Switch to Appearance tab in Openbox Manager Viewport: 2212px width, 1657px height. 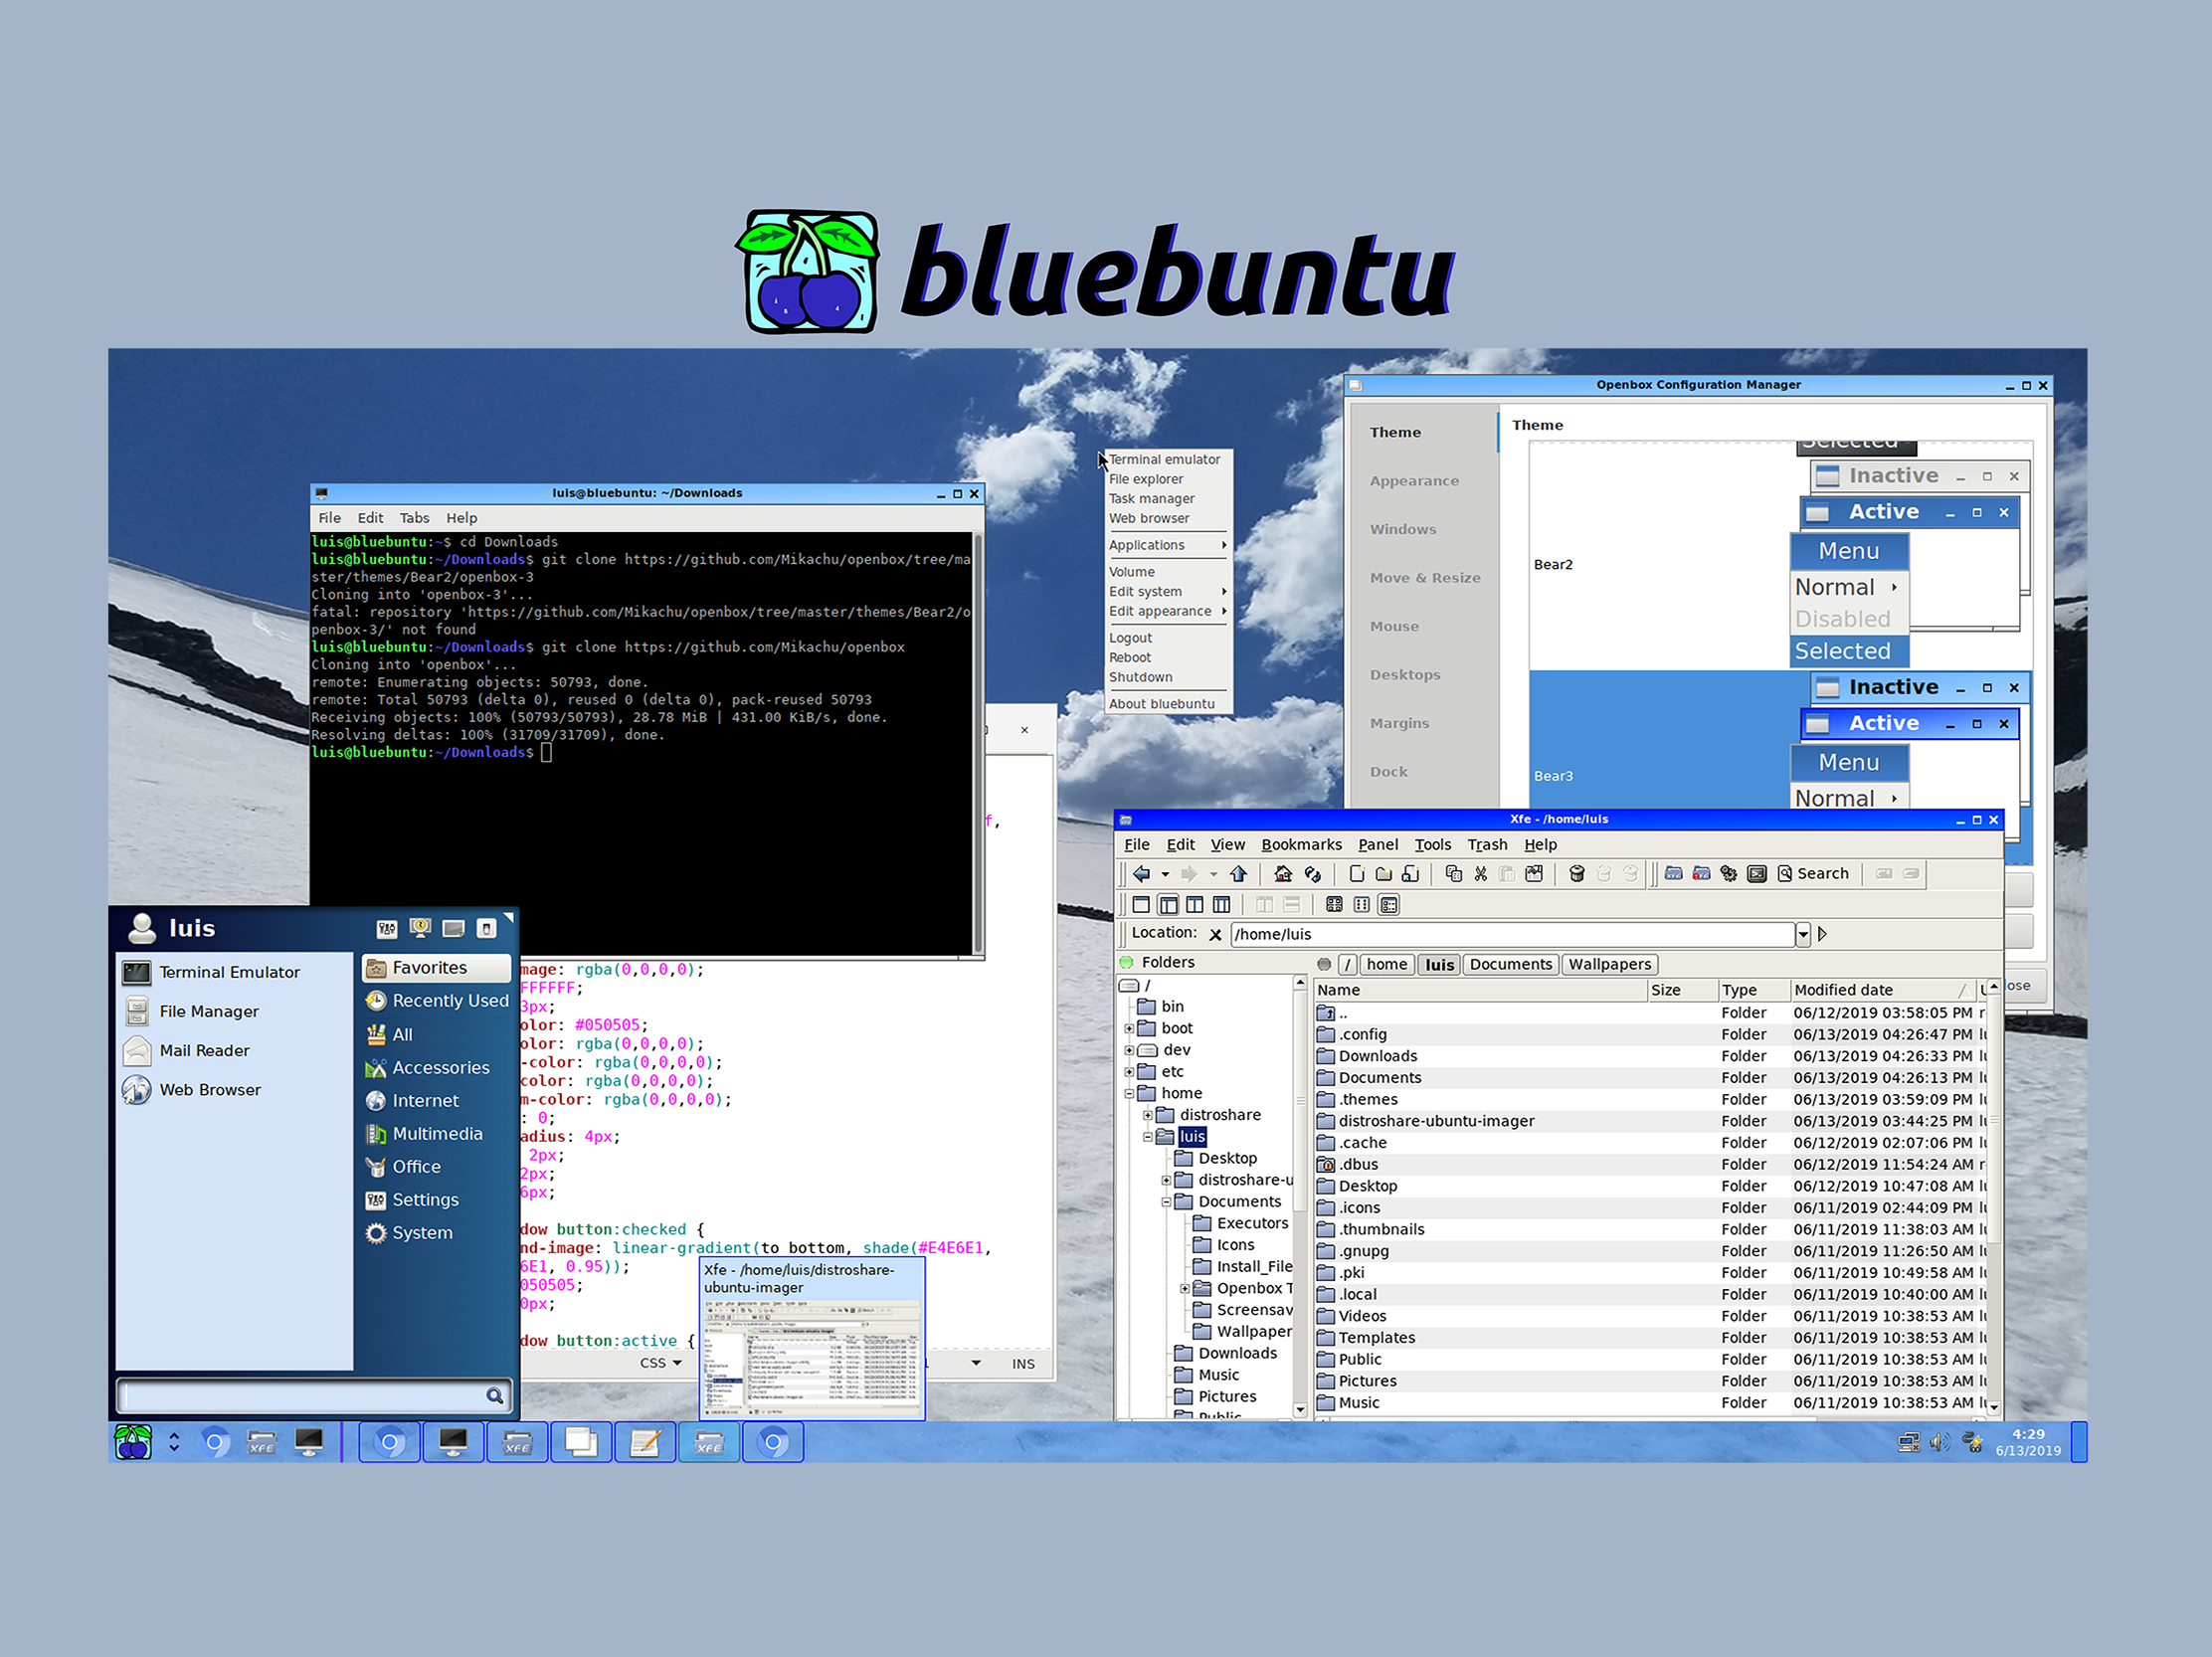(1414, 481)
